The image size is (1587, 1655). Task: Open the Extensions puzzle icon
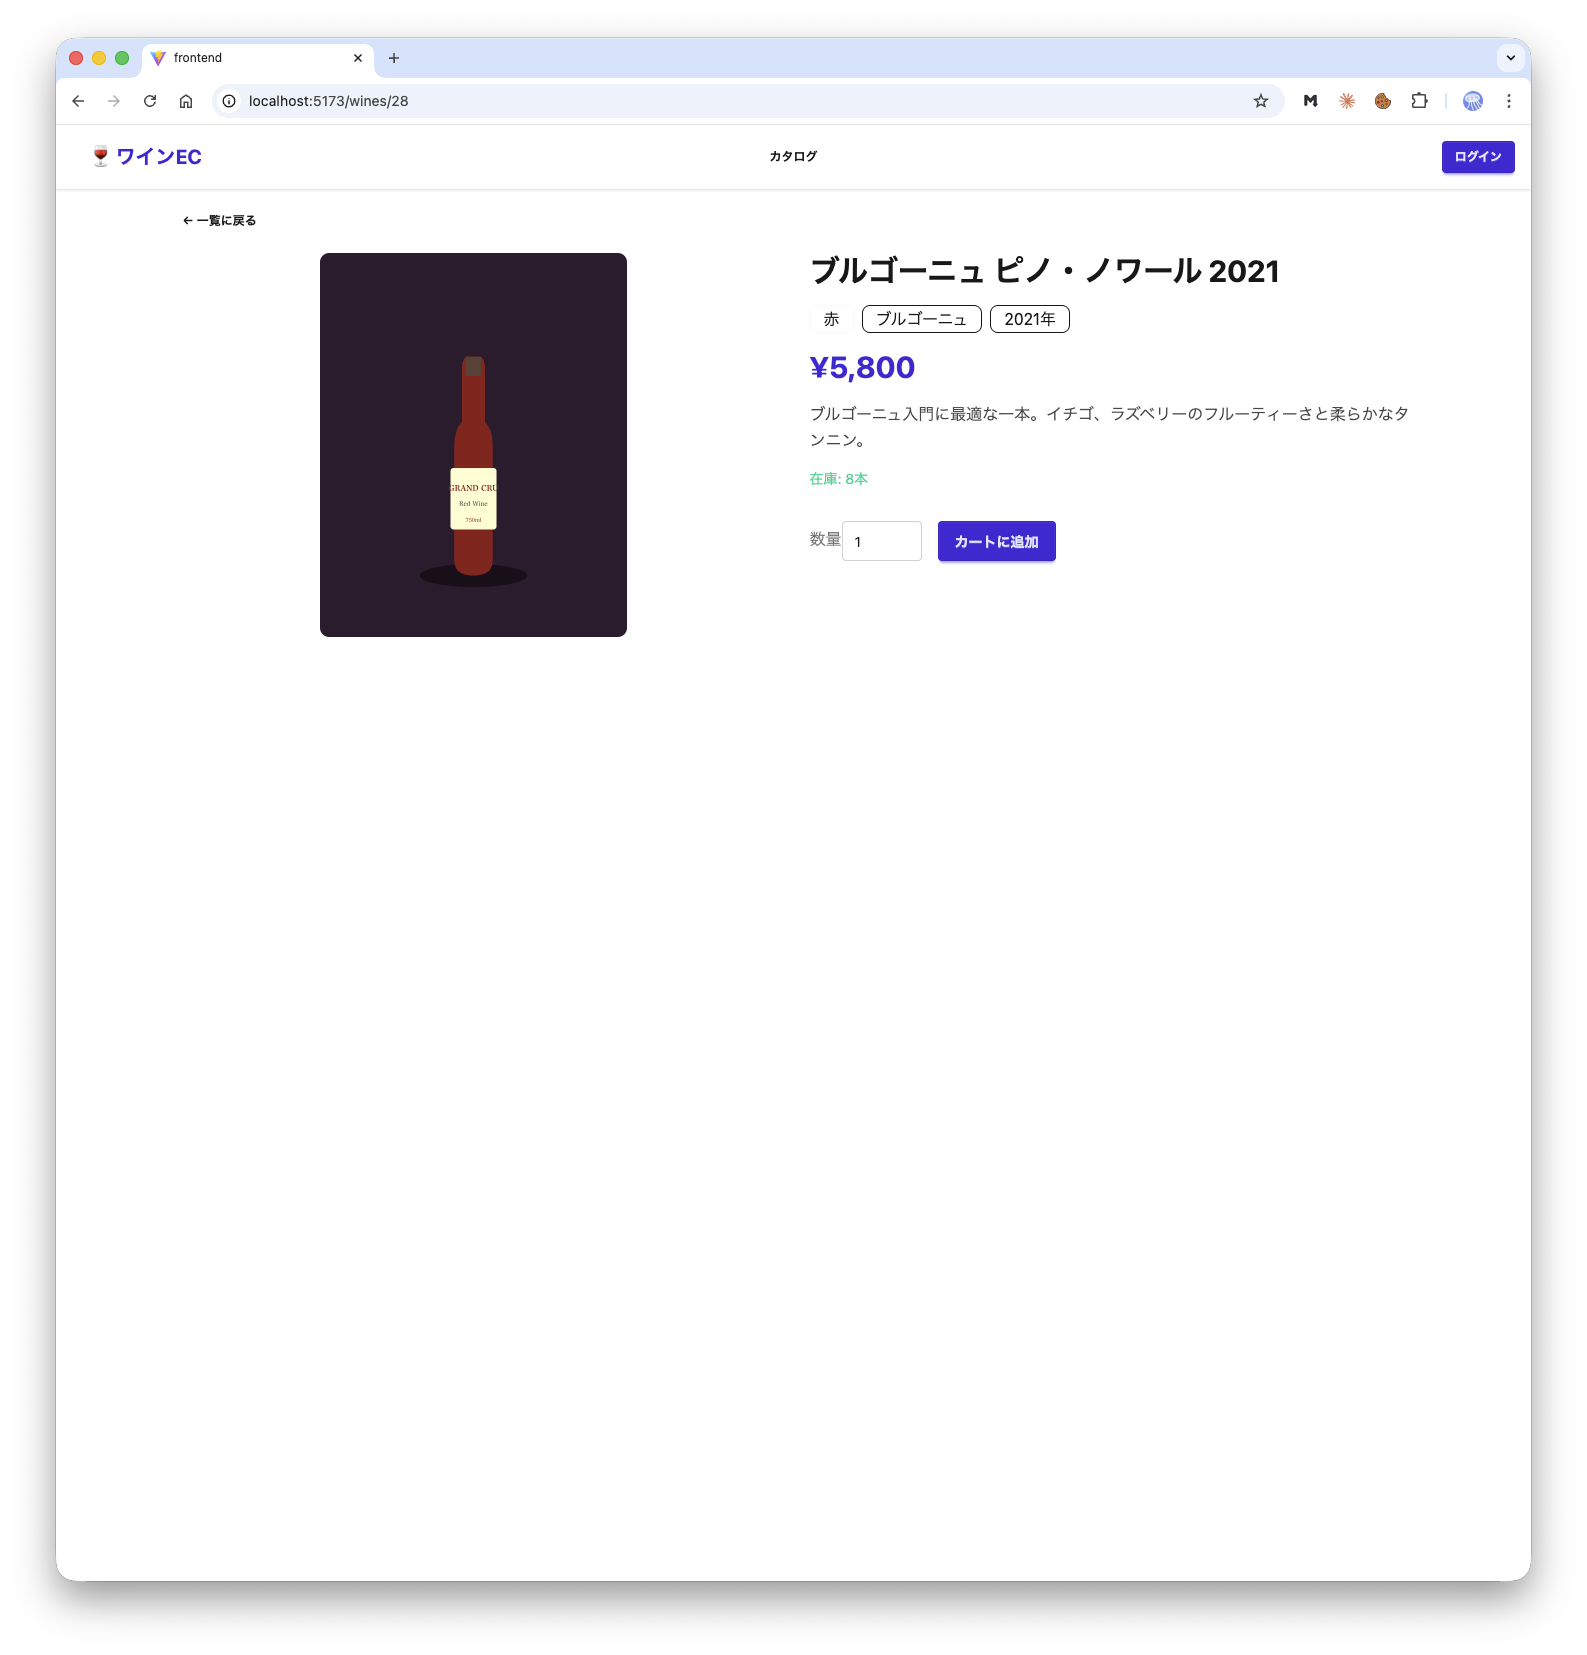(x=1419, y=101)
